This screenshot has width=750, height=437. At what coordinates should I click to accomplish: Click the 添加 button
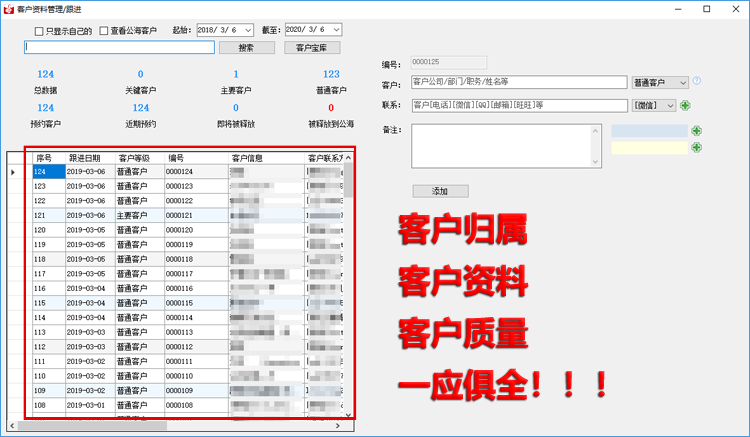[440, 190]
